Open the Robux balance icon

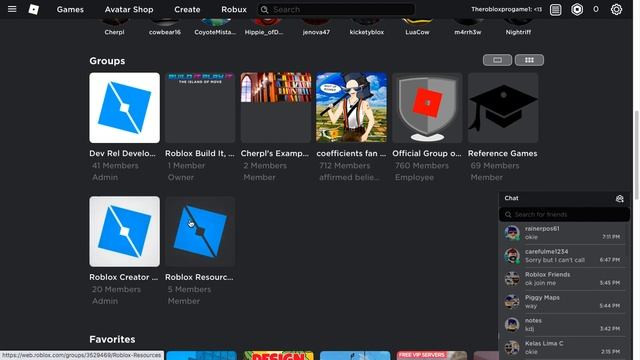[577, 9]
